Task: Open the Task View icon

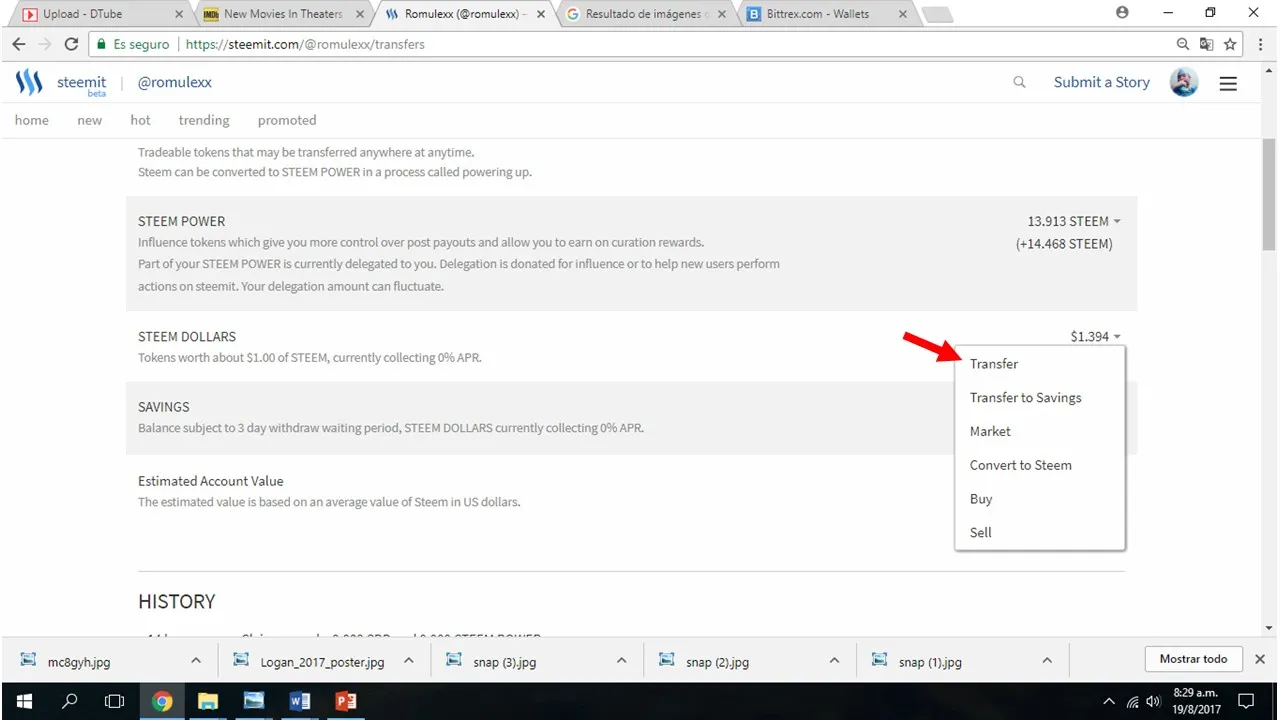Action: pos(115,701)
